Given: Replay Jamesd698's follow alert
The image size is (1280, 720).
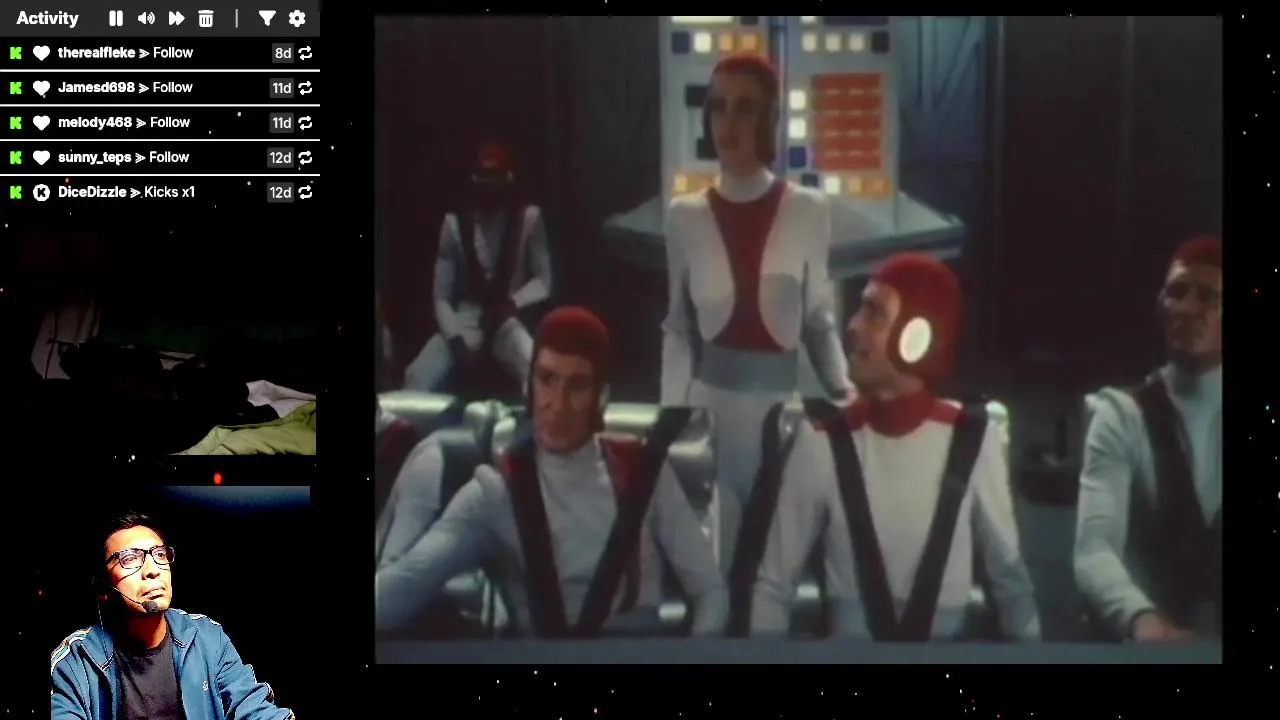Looking at the screenshot, I should click(x=306, y=88).
